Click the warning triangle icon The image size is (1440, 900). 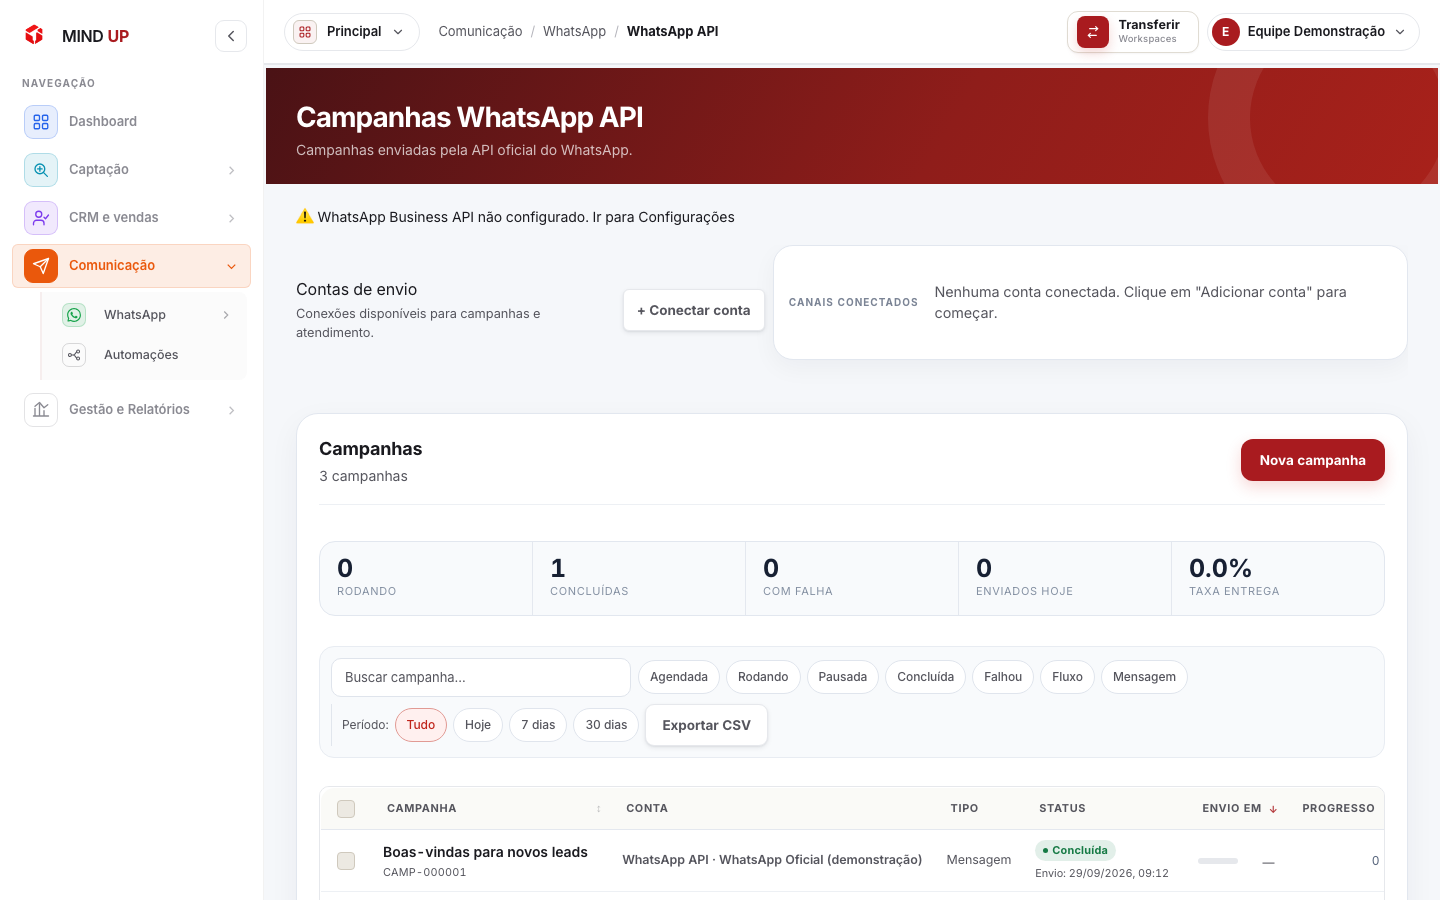[x=305, y=216]
